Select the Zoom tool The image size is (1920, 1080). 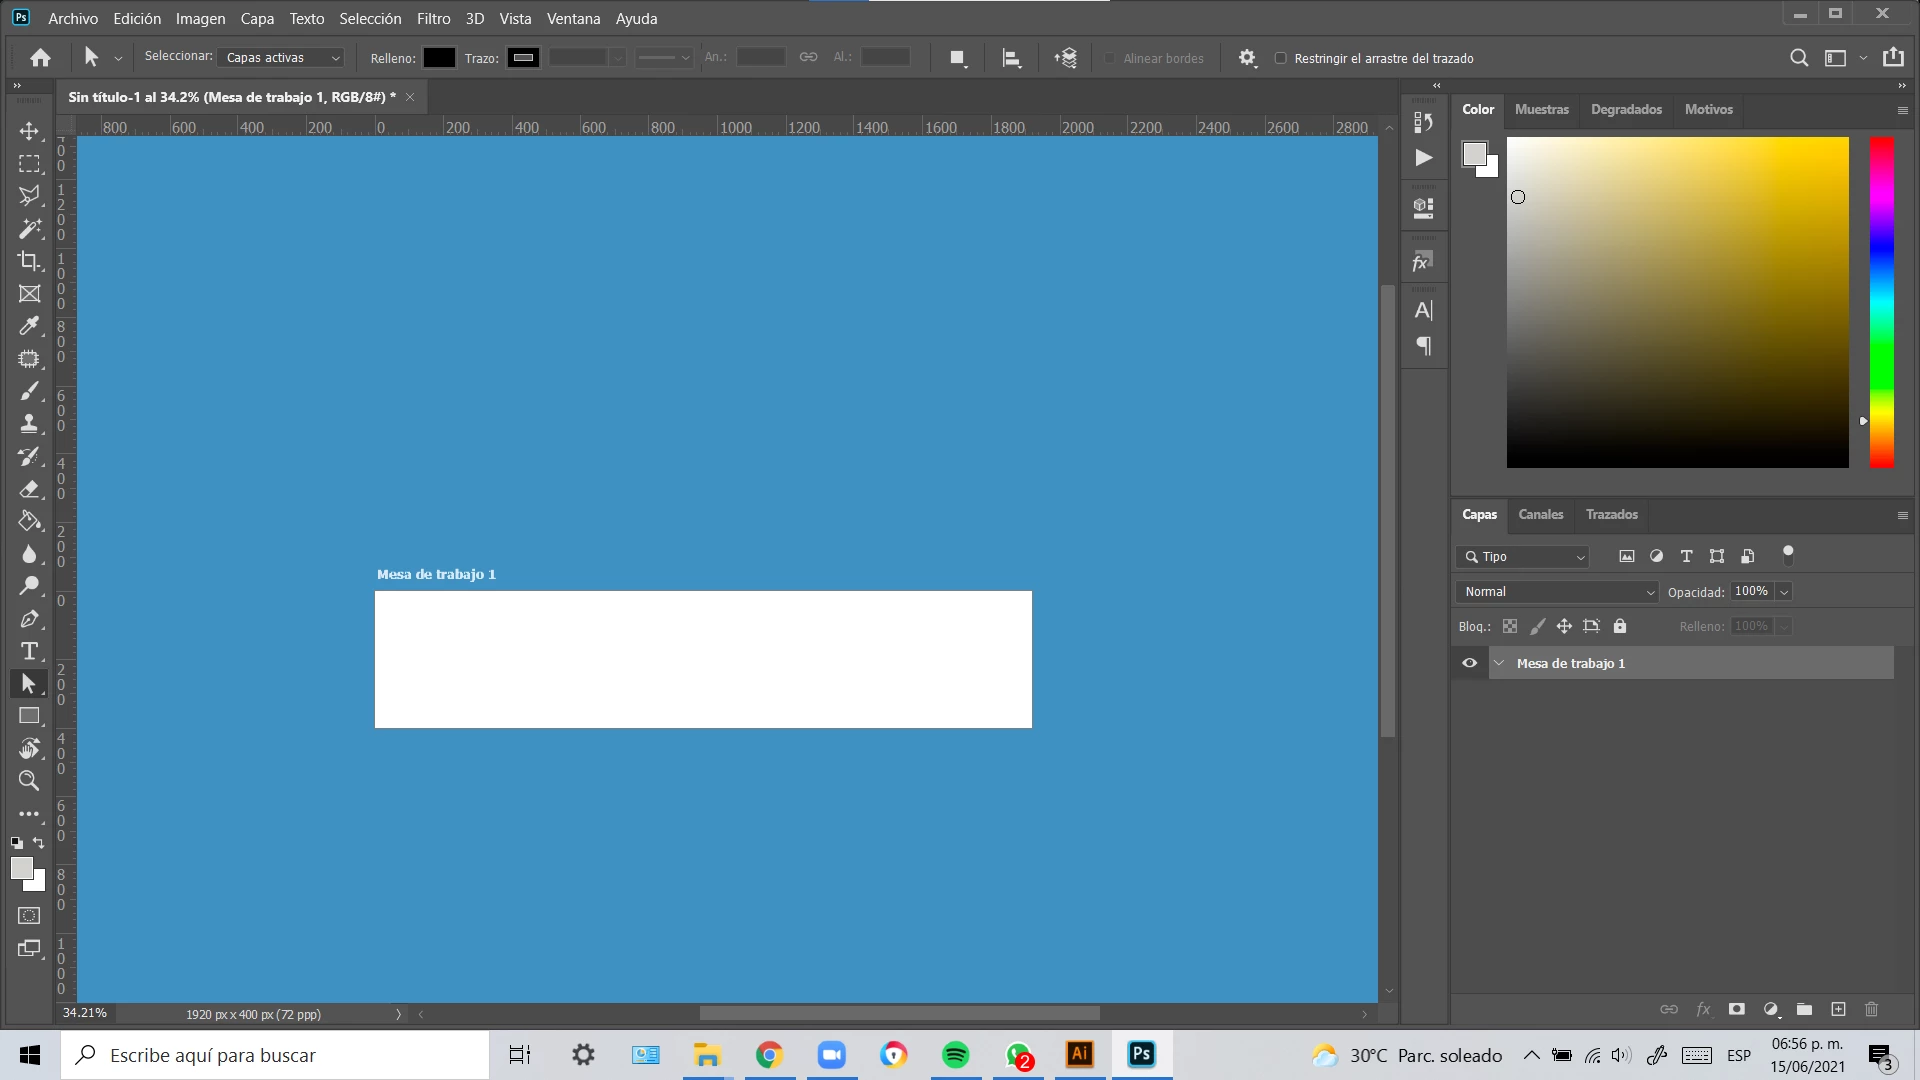pyautogui.click(x=29, y=781)
